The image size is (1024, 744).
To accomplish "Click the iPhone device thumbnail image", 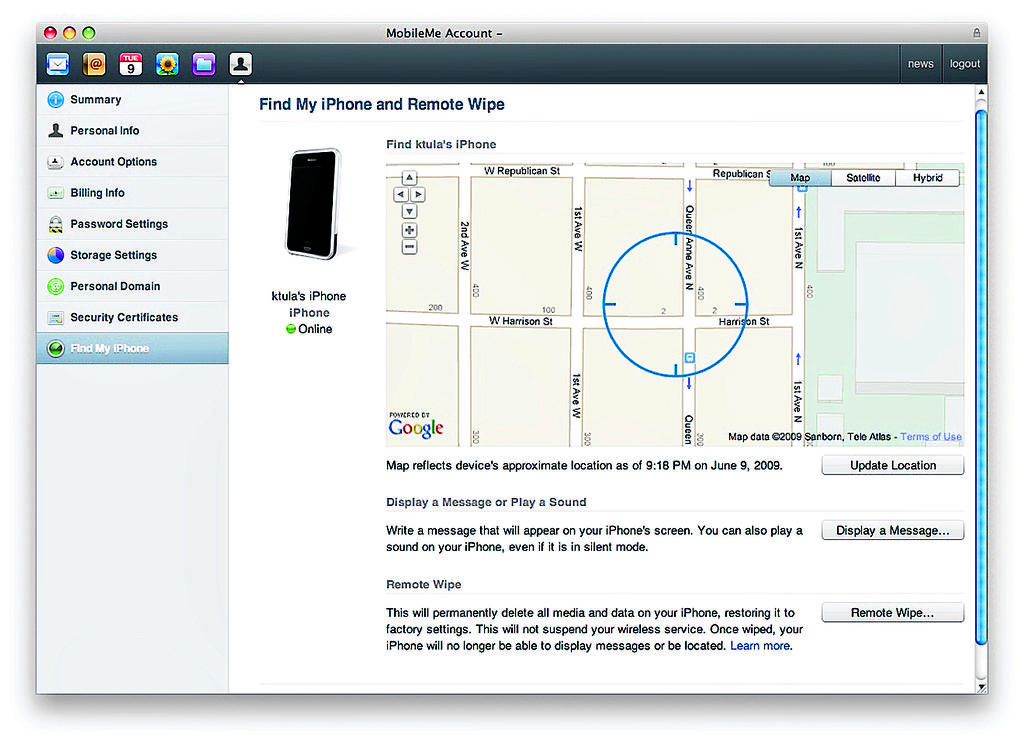I will point(313,204).
